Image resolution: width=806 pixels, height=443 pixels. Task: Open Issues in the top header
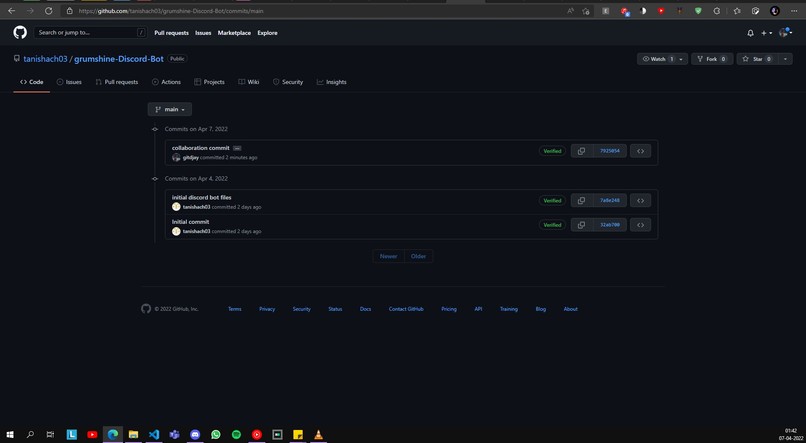pyautogui.click(x=203, y=33)
